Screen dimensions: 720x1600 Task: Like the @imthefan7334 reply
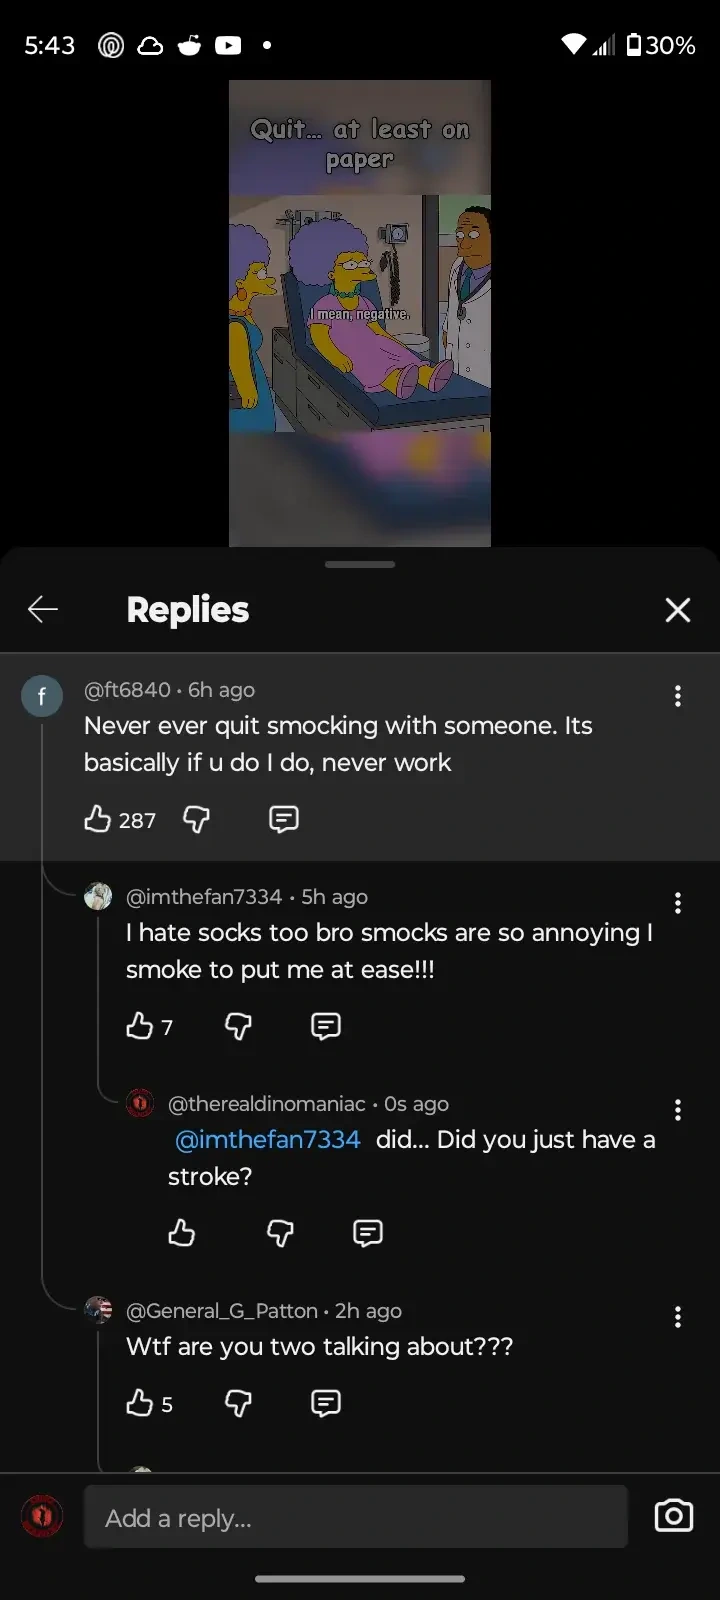click(x=139, y=1026)
